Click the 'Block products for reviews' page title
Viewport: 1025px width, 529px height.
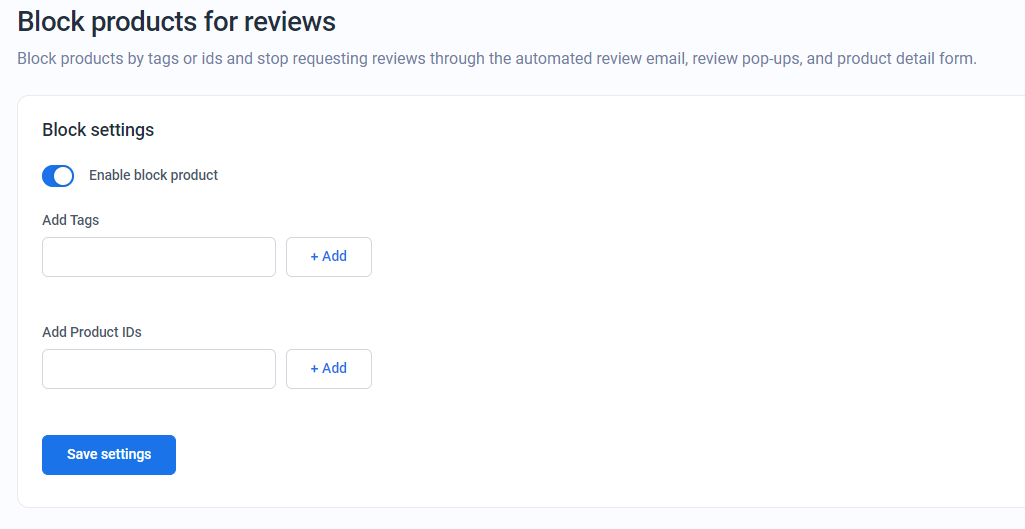[176, 22]
